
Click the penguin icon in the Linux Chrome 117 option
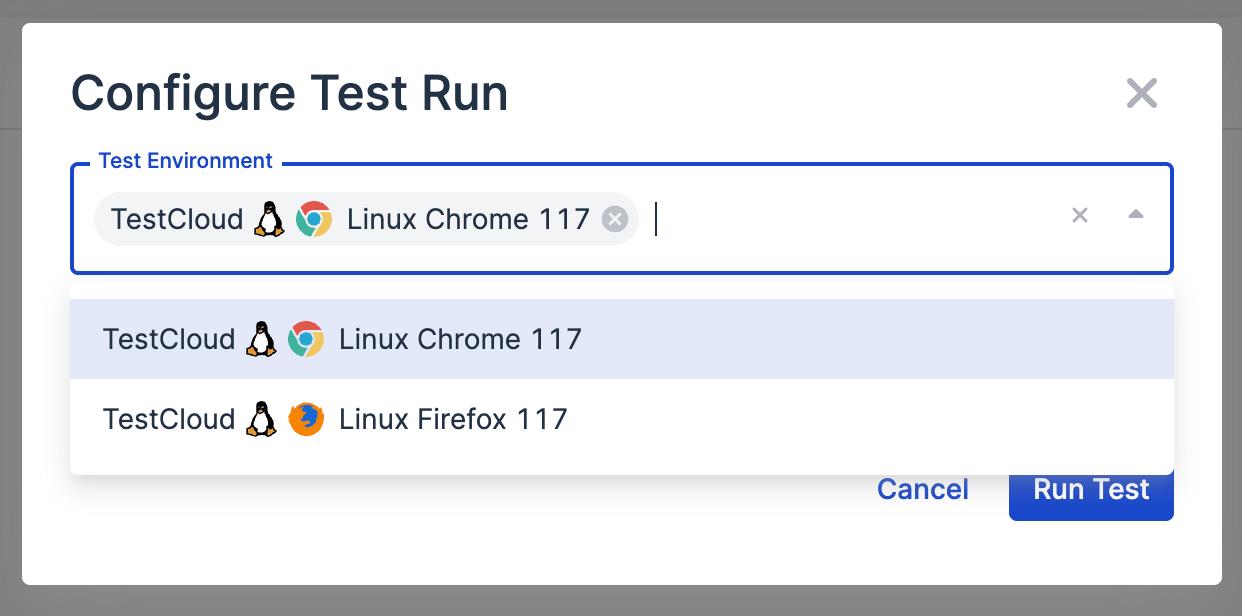tap(260, 338)
